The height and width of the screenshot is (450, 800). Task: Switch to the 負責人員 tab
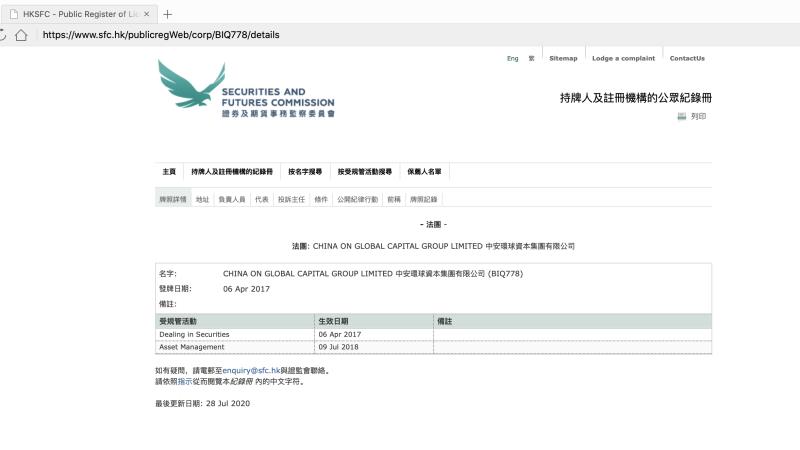coord(232,199)
